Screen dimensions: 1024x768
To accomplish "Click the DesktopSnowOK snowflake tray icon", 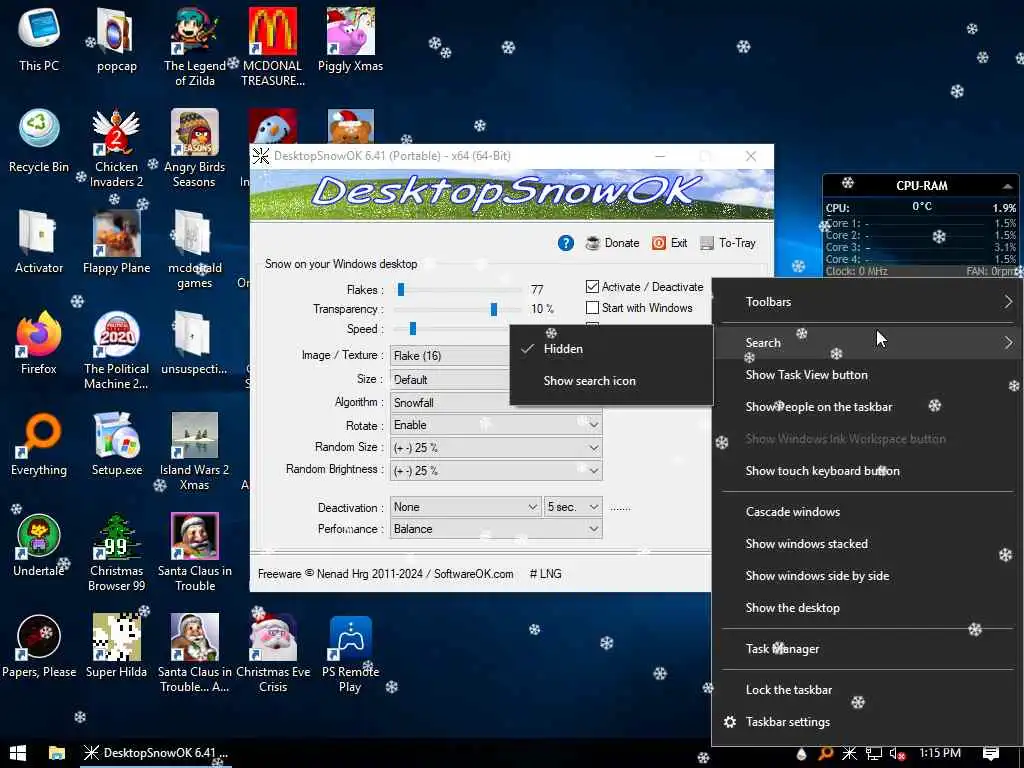I will (849, 754).
